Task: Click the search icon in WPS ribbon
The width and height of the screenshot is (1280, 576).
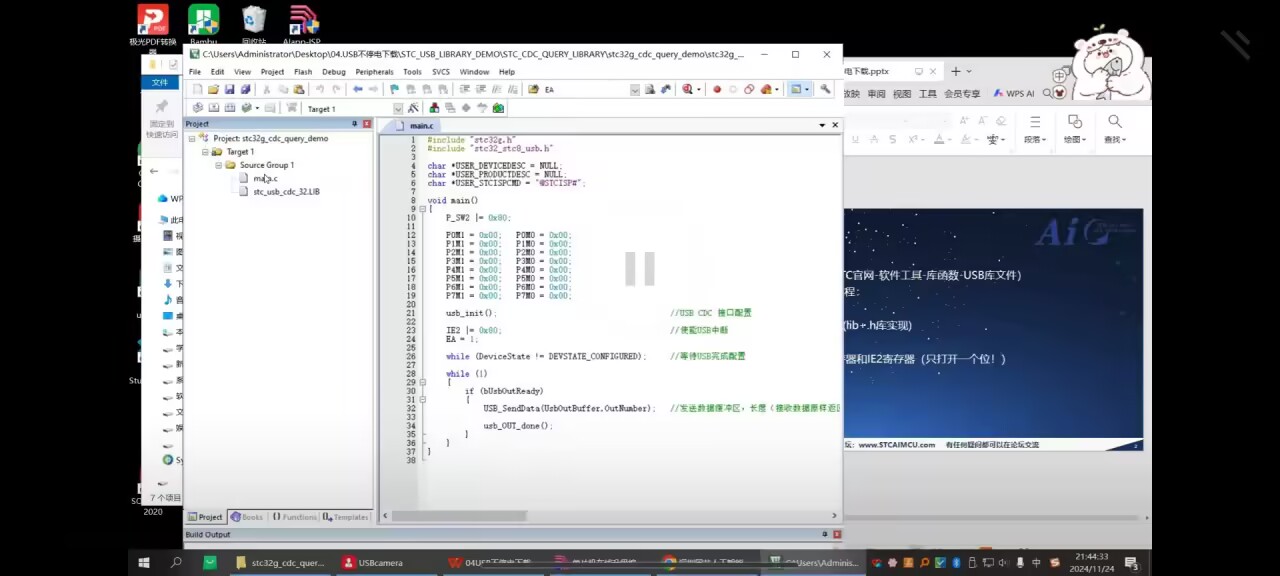Action: 1114,121
